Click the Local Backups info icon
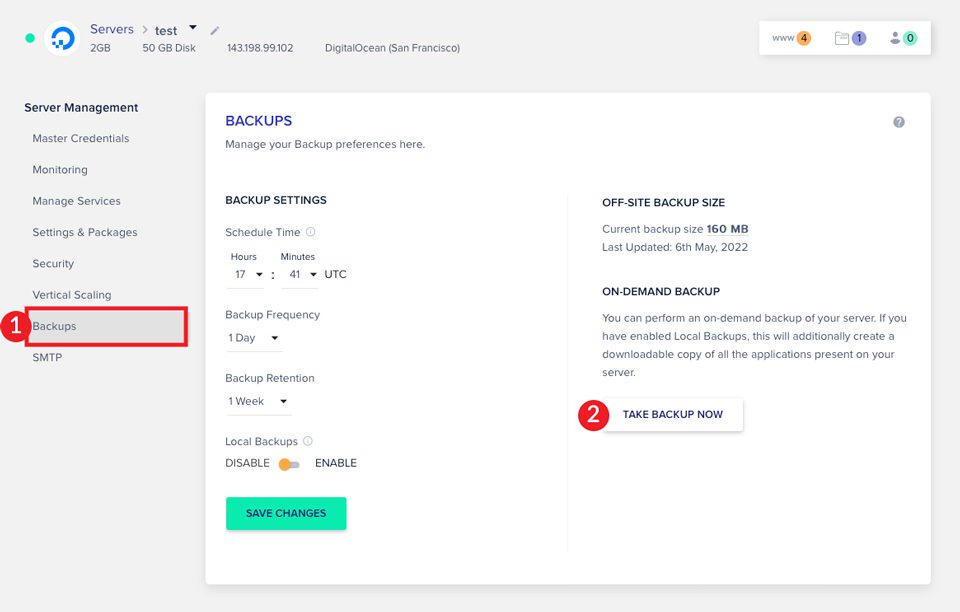The image size is (960, 612). pos(308,440)
